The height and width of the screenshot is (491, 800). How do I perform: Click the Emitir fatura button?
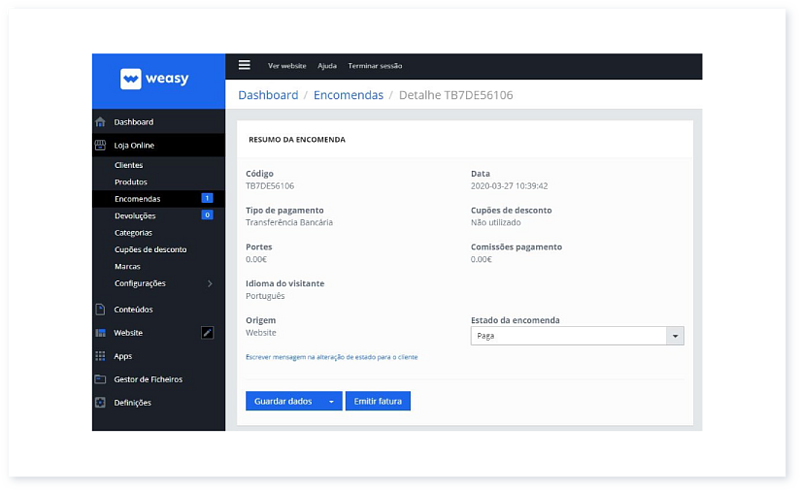tap(378, 401)
